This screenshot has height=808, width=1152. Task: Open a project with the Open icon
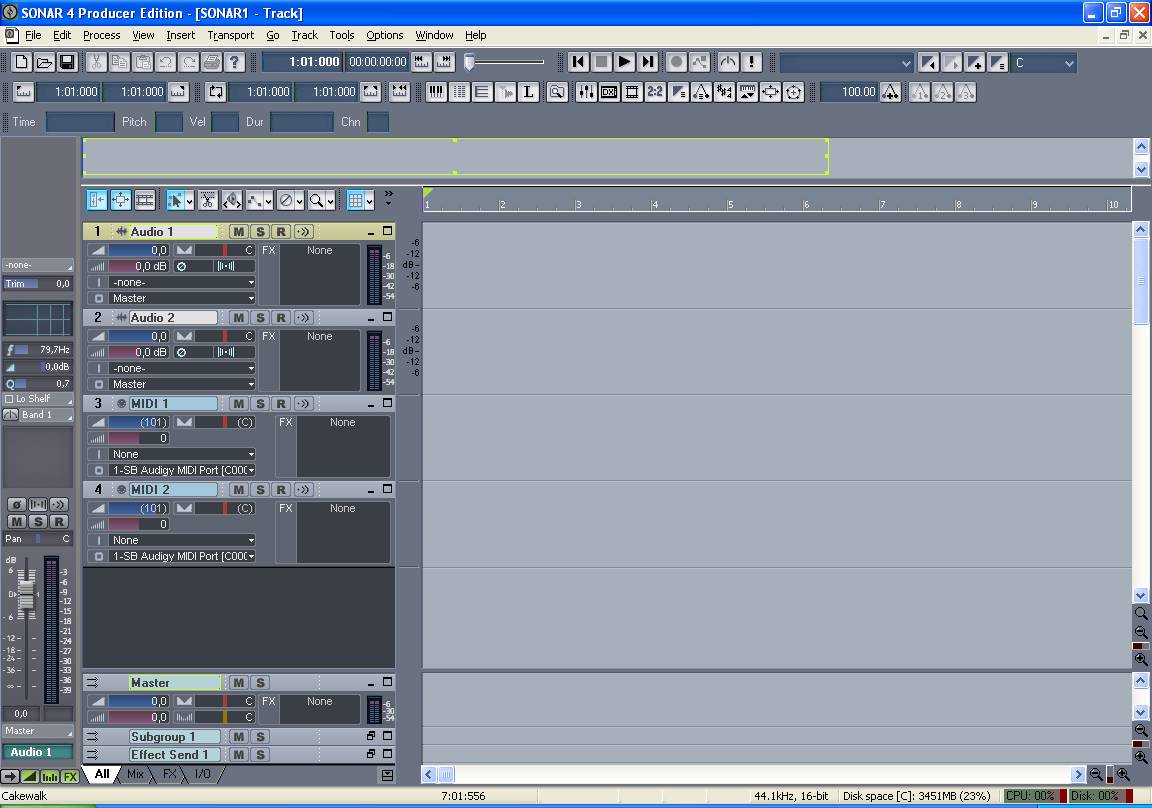(45, 62)
